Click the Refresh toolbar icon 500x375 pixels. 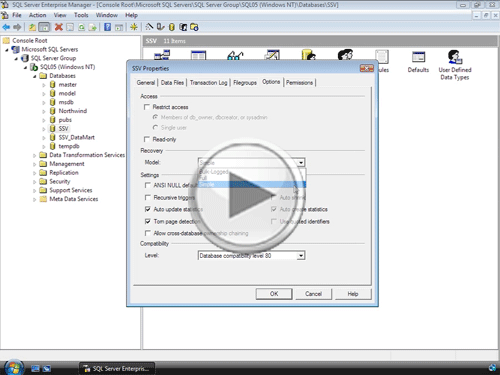click(81, 27)
